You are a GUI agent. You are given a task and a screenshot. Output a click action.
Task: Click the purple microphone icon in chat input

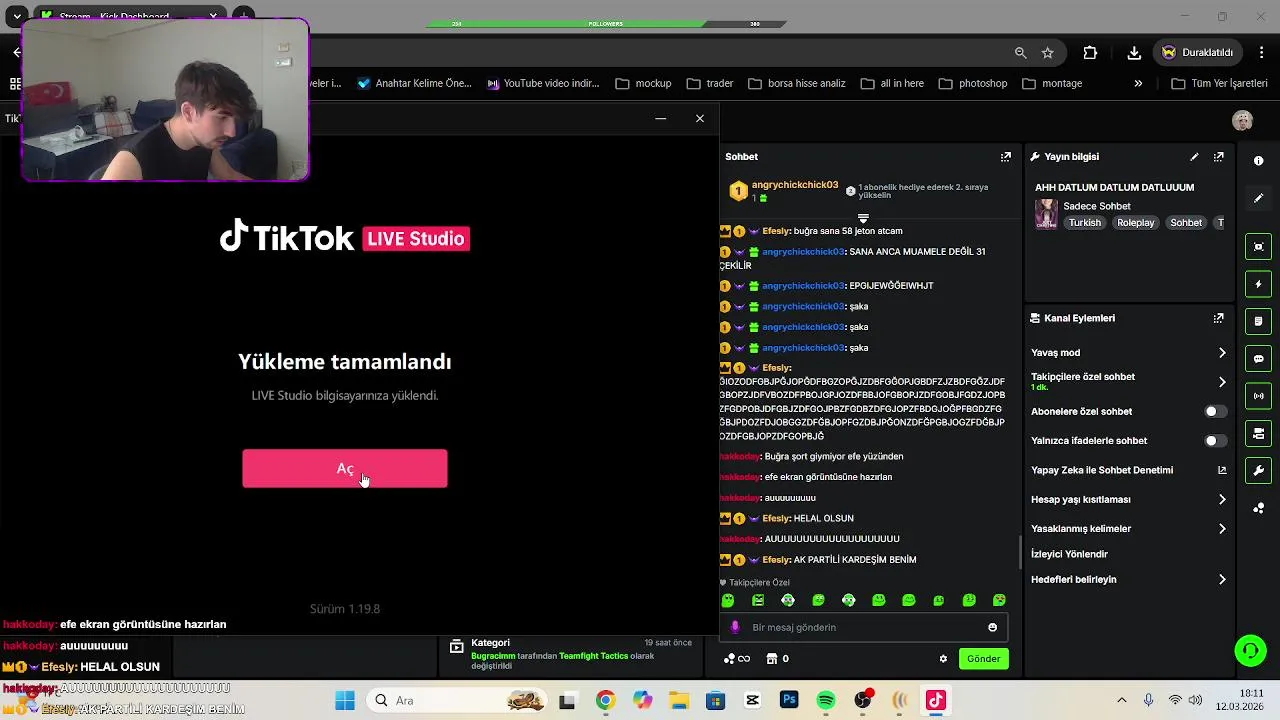coord(735,627)
